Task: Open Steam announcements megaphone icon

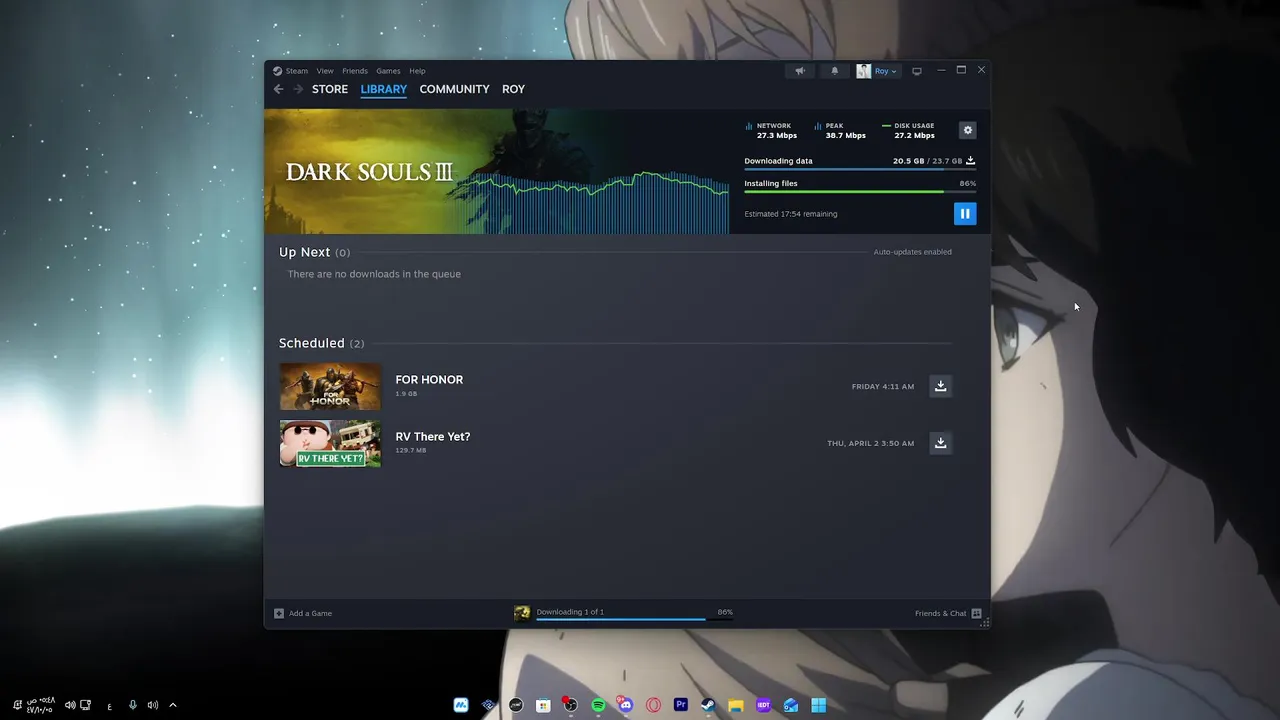Action: [800, 71]
